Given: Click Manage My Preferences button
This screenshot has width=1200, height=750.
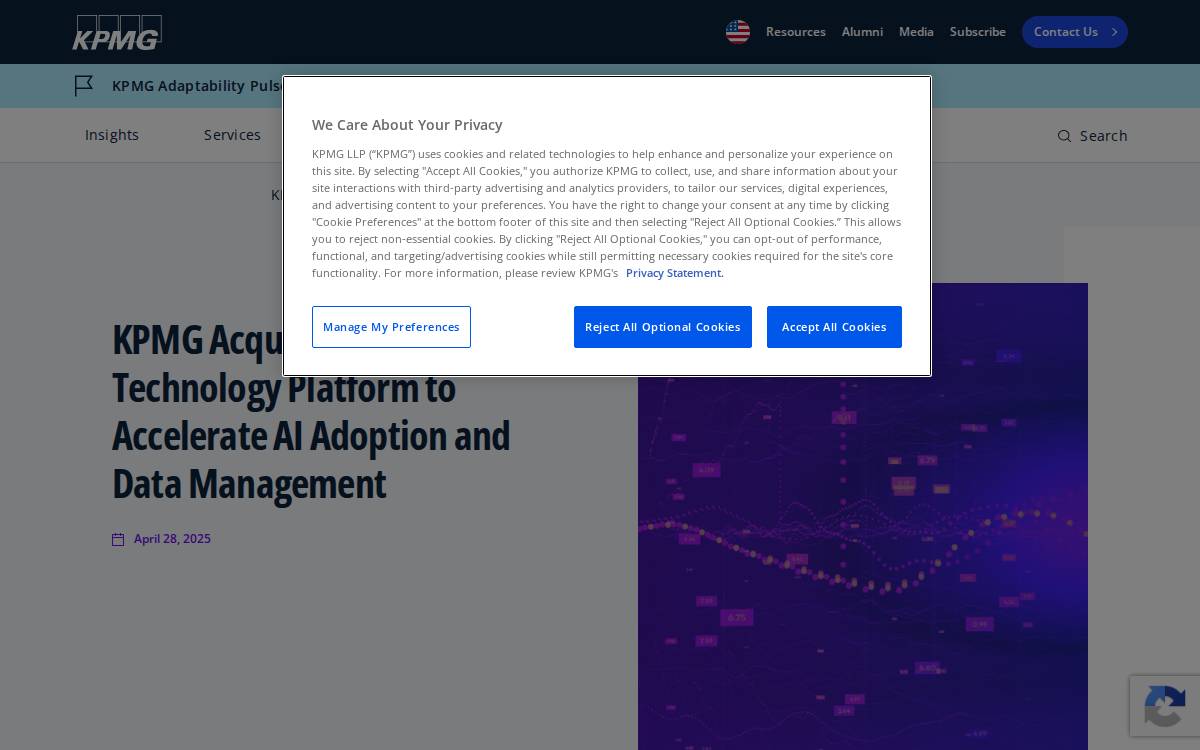Looking at the screenshot, I should [391, 327].
